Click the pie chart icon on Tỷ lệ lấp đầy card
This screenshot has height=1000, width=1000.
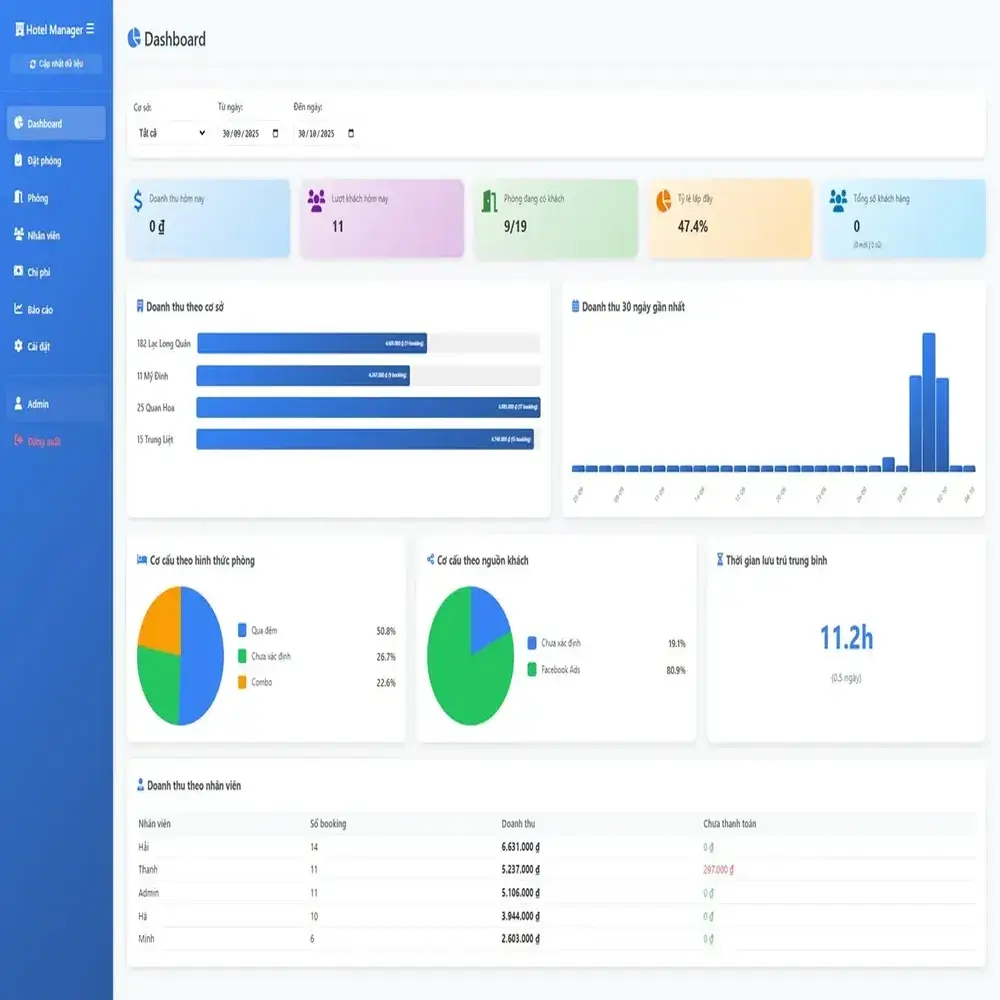click(663, 200)
